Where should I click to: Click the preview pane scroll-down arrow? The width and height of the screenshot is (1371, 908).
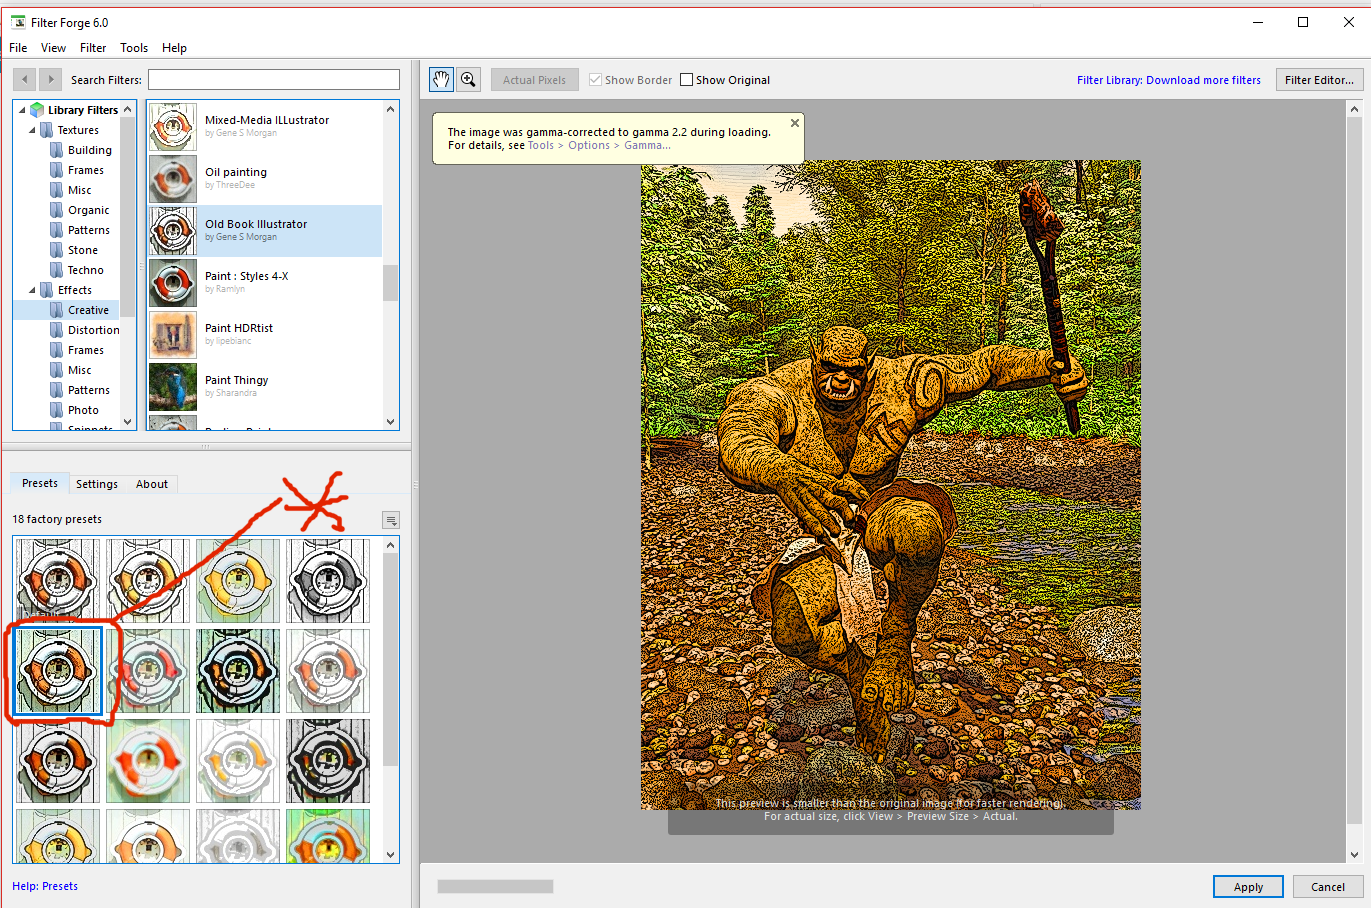click(x=1355, y=855)
